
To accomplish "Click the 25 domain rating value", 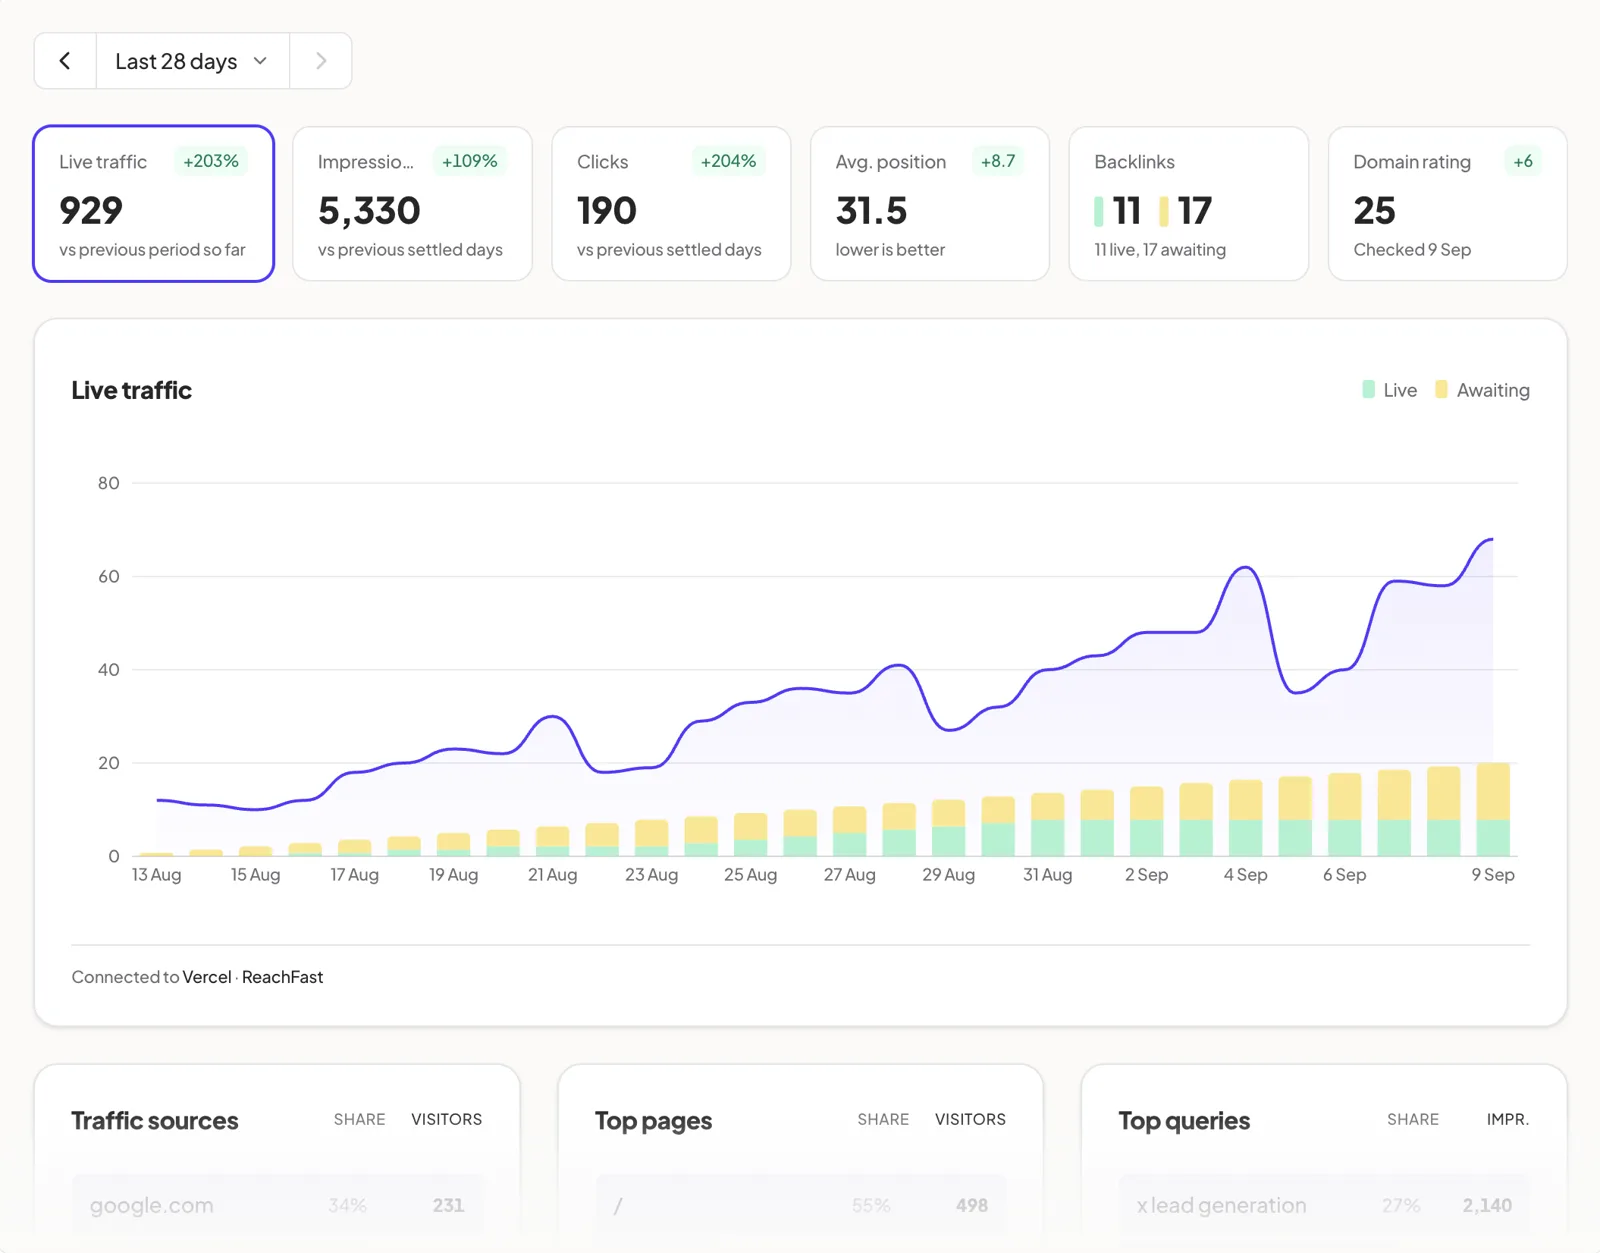I will [1374, 211].
